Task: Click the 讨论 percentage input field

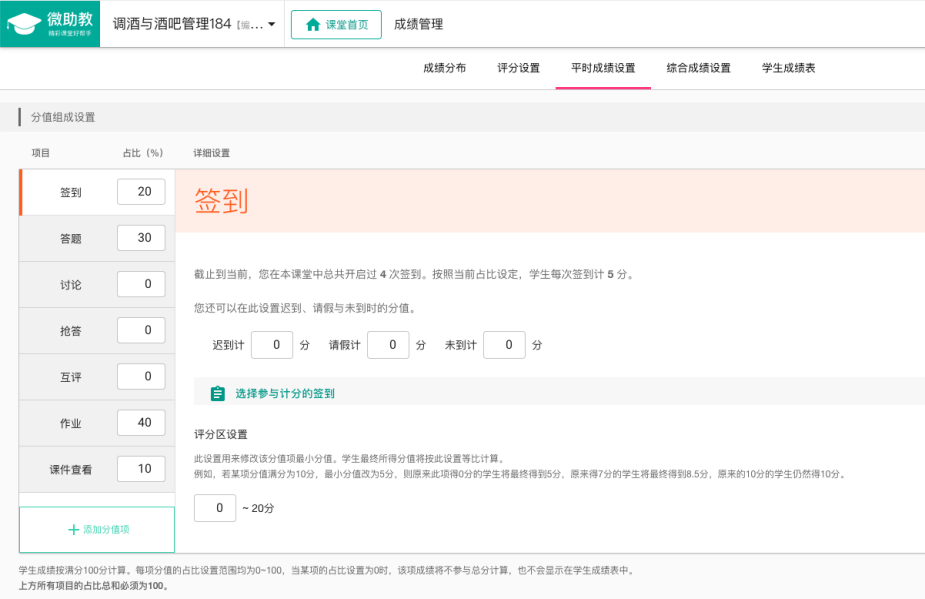Action: tap(141, 284)
